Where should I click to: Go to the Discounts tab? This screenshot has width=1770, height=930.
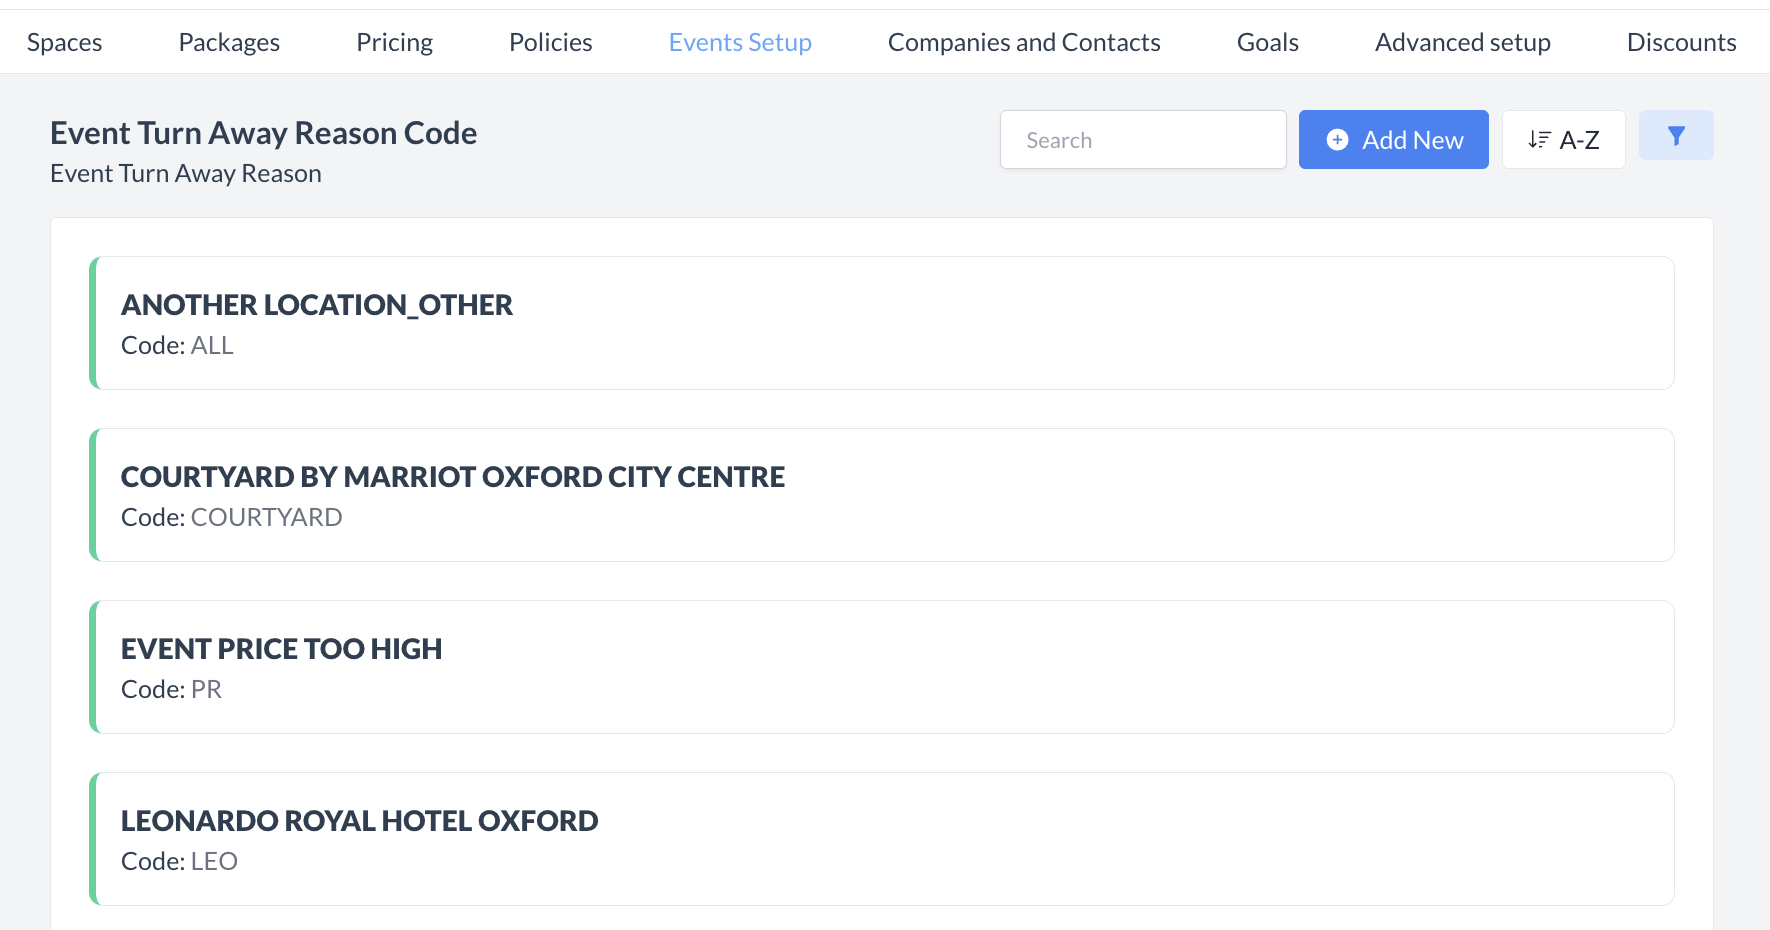click(x=1681, y=42)
